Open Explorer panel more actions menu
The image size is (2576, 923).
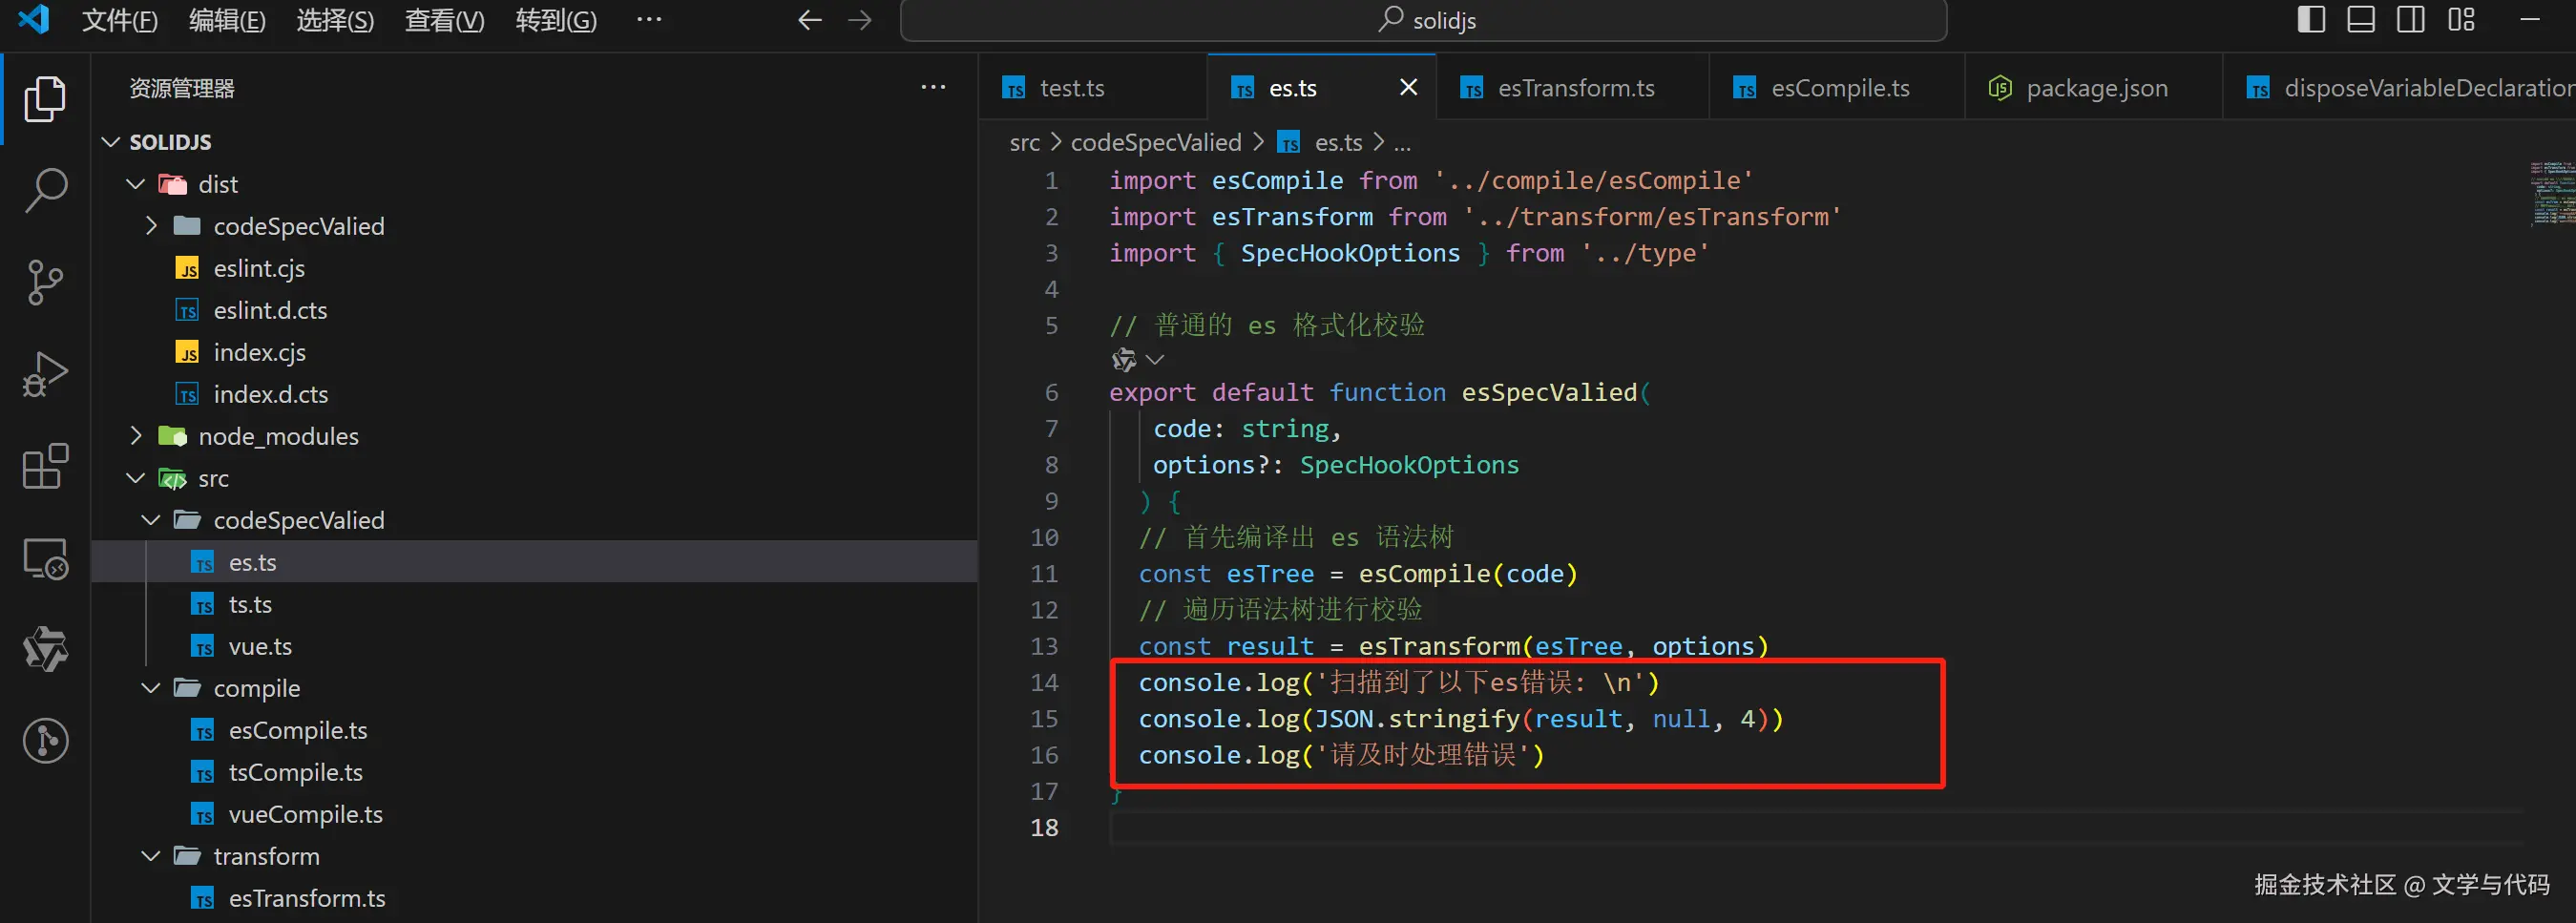coord(933,88)
